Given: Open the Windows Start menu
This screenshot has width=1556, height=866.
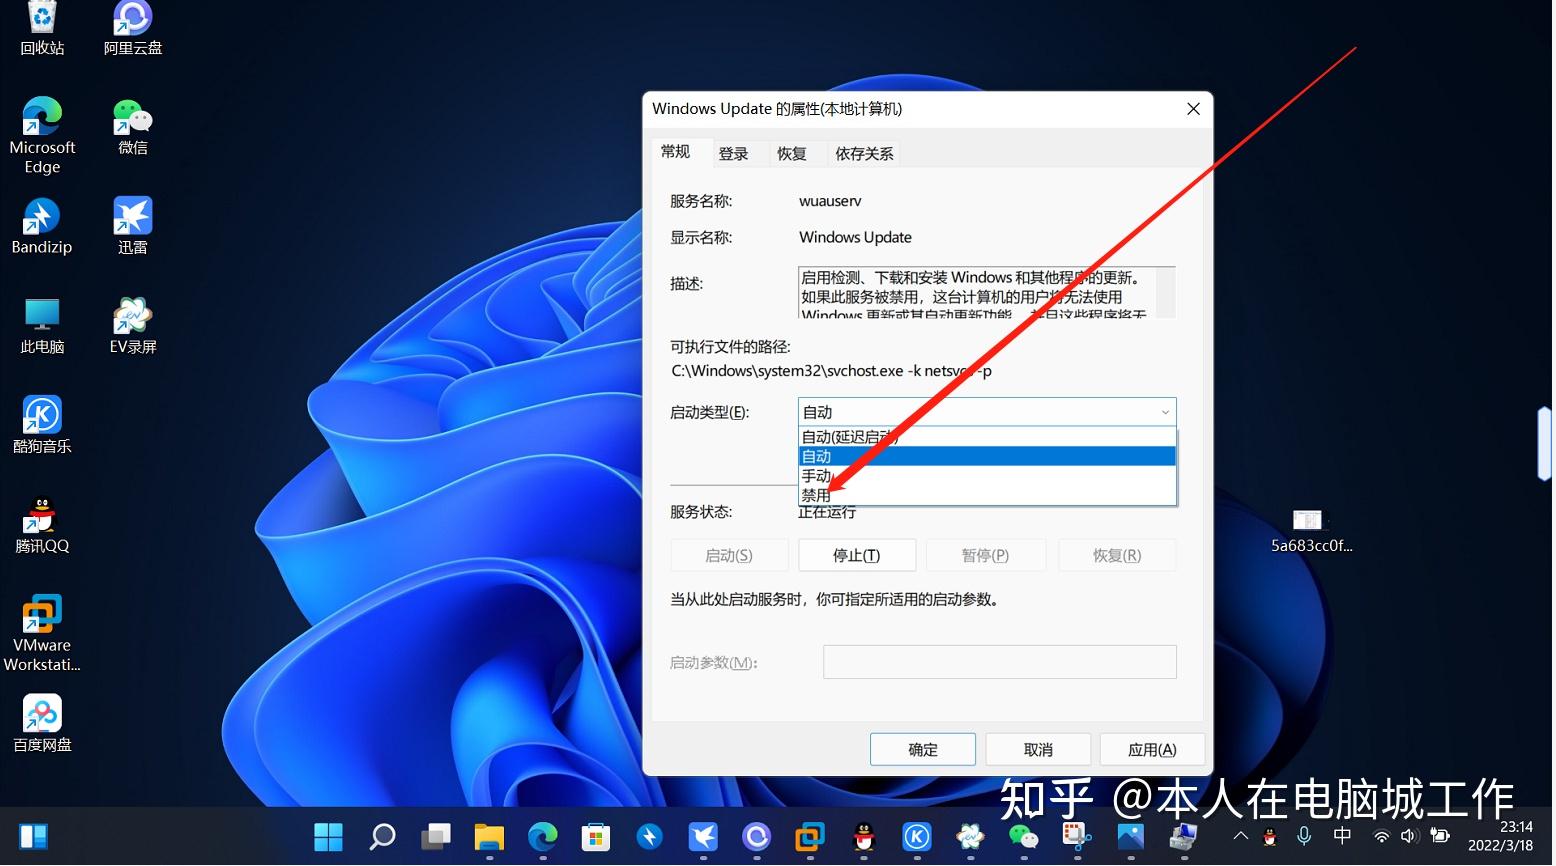Looking at the screenshot, I should (328, 836).
